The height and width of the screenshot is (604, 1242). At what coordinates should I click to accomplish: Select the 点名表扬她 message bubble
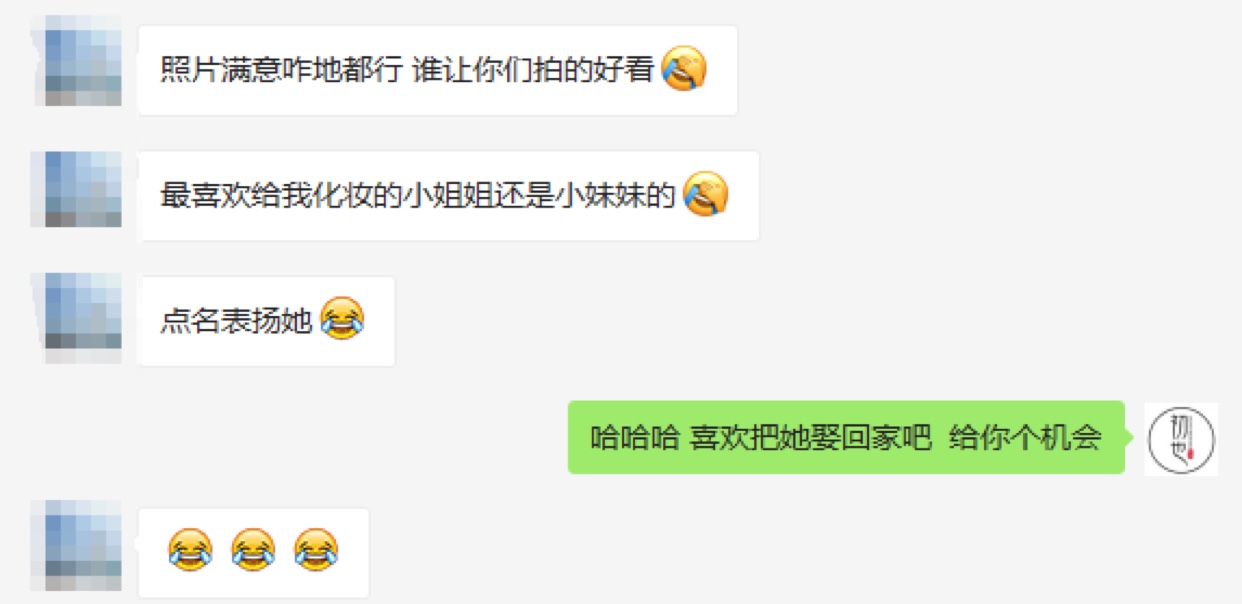pos(266,321)
